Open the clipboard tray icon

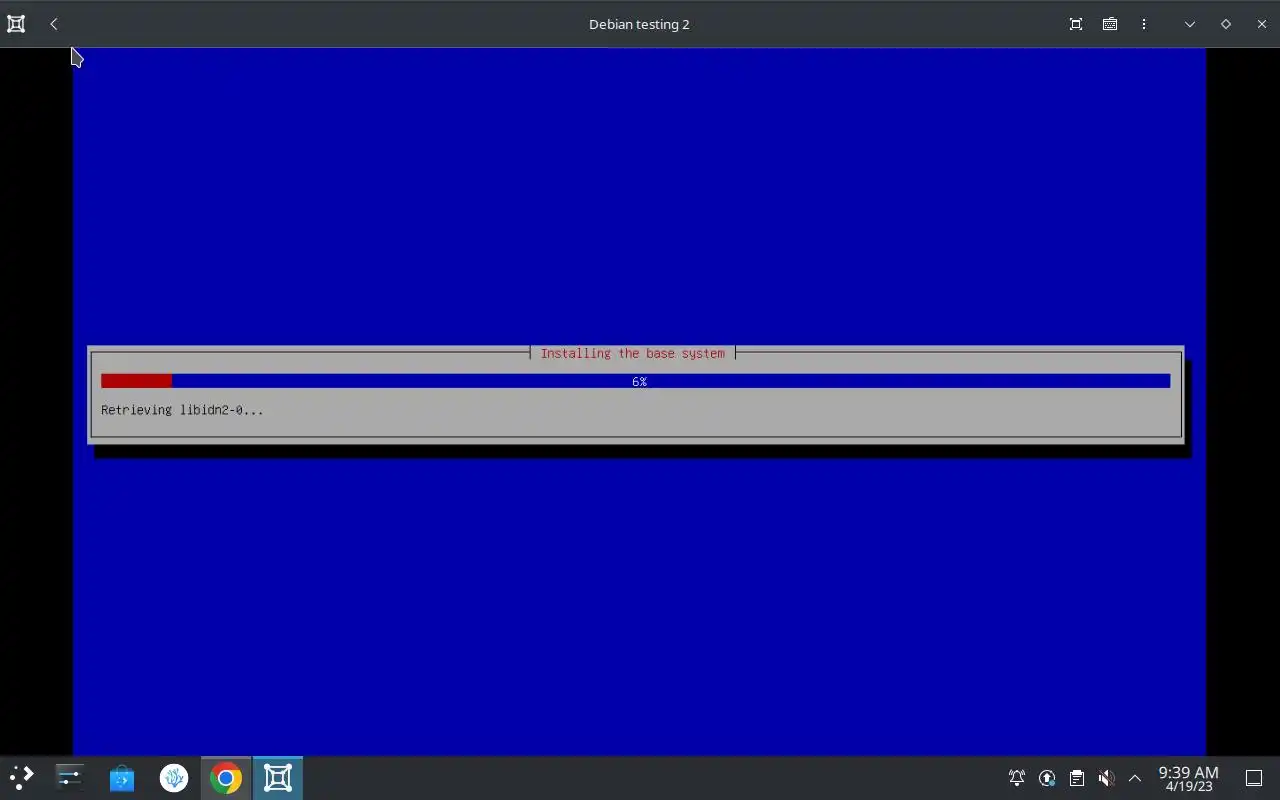pyautogui.click(x=1077, y=778)
